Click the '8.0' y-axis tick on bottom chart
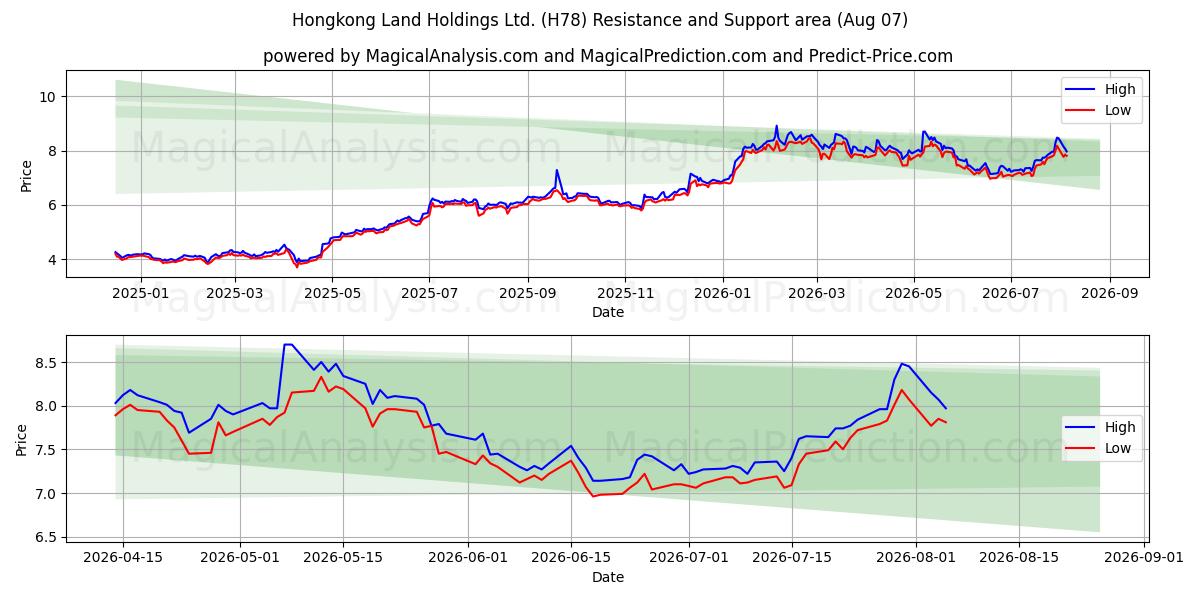 click(48, 407)
